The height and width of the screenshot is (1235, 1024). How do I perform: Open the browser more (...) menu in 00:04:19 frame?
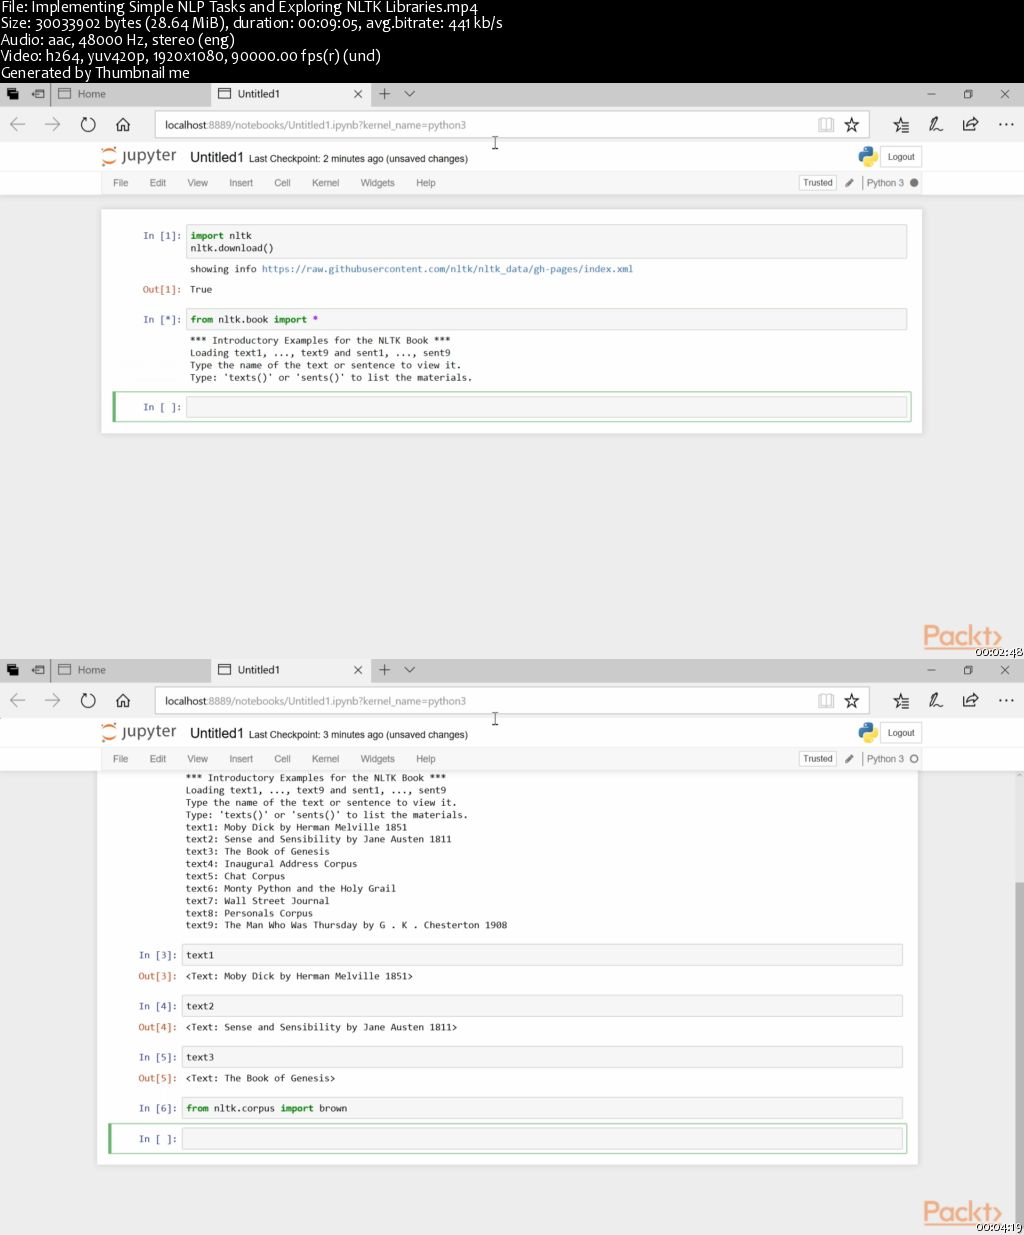[1006, 701]
